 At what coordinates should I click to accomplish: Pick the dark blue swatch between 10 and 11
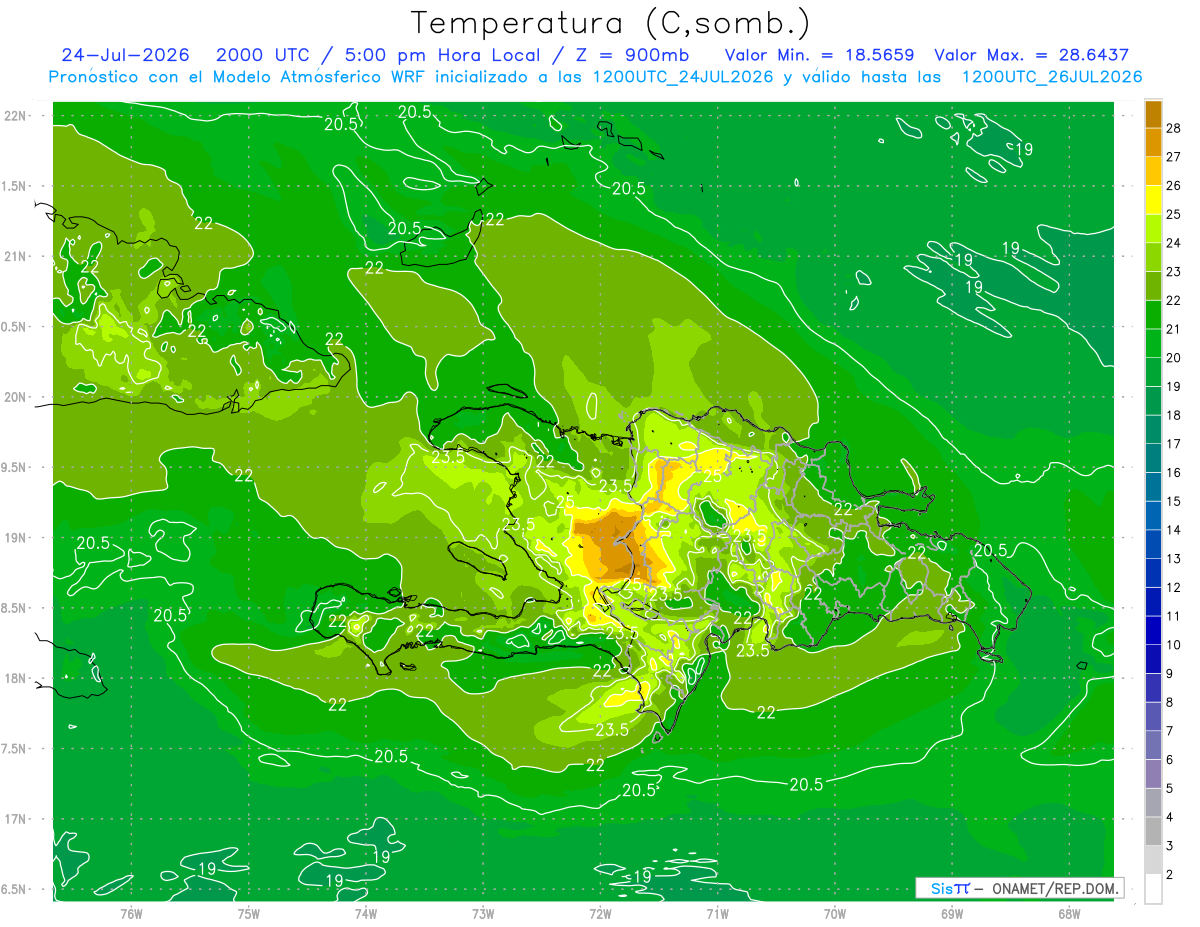(1153, 631)
